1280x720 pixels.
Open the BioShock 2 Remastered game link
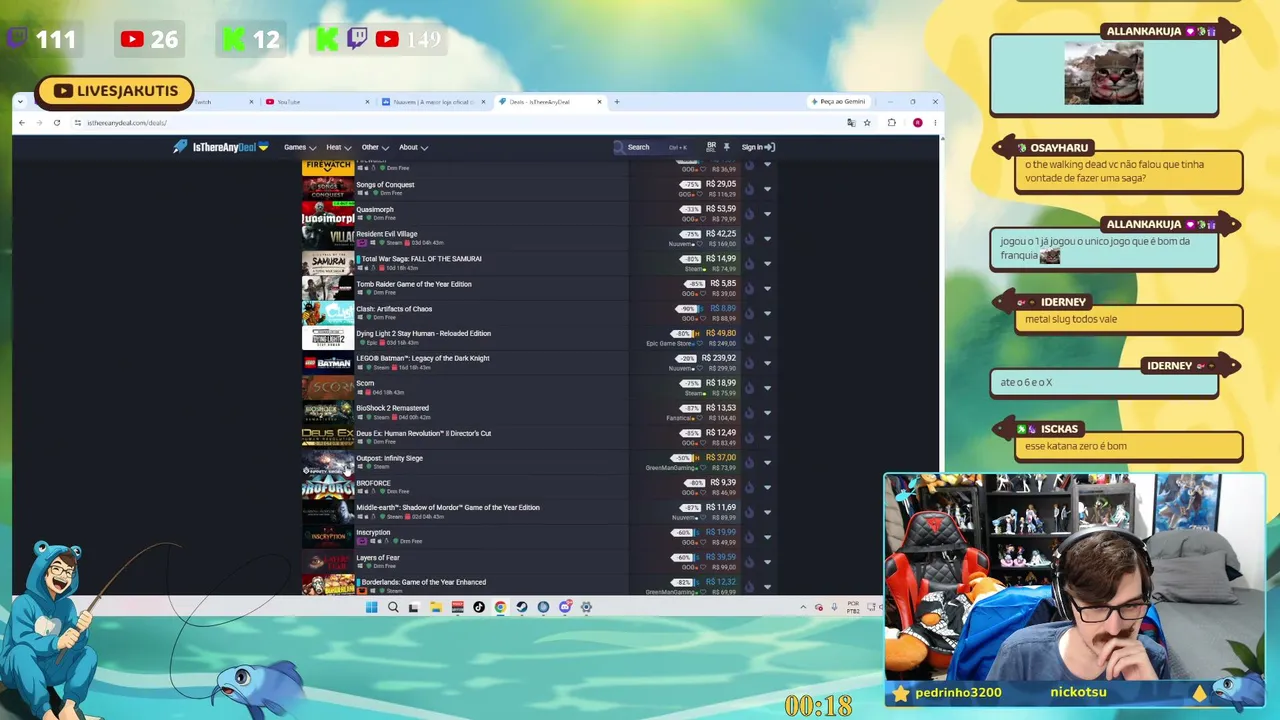coord(392,408)
